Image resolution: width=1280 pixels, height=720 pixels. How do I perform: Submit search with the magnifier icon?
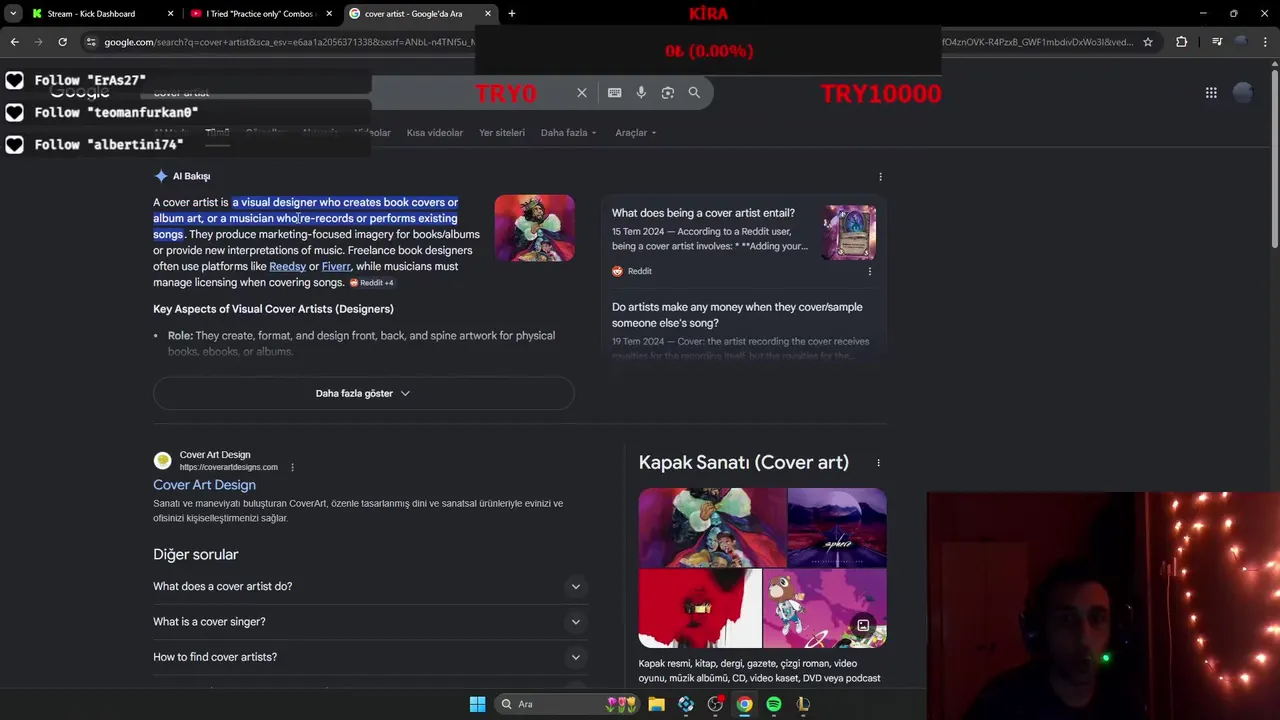694,92
